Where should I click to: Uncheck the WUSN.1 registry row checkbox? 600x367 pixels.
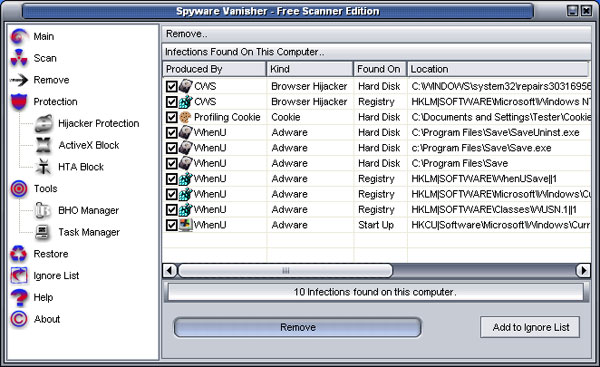(171, 209)
